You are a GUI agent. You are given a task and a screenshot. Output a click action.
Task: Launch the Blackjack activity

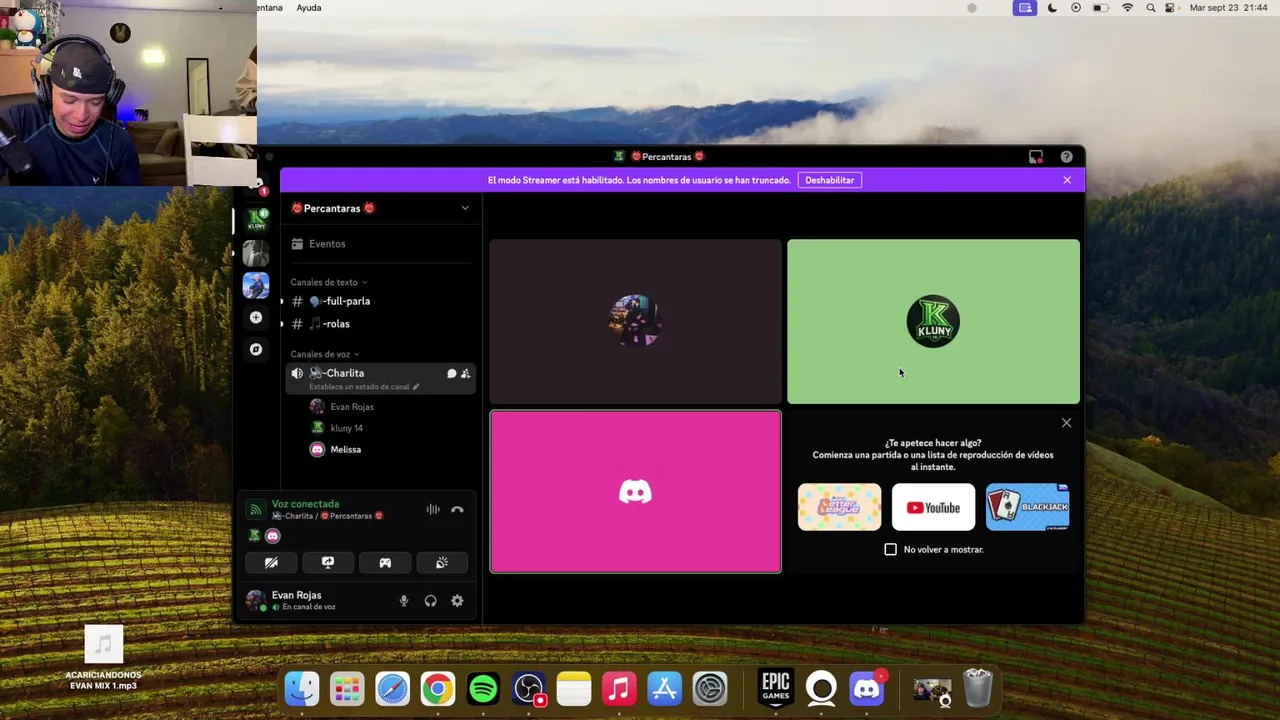[1027, 507]
